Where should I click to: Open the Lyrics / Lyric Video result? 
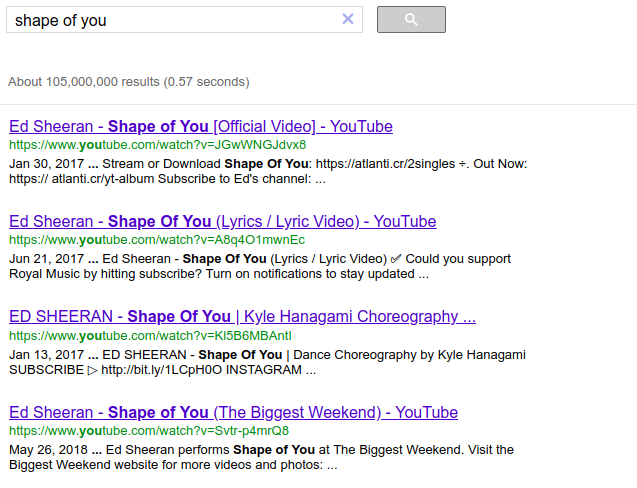(x=223, y=221)
